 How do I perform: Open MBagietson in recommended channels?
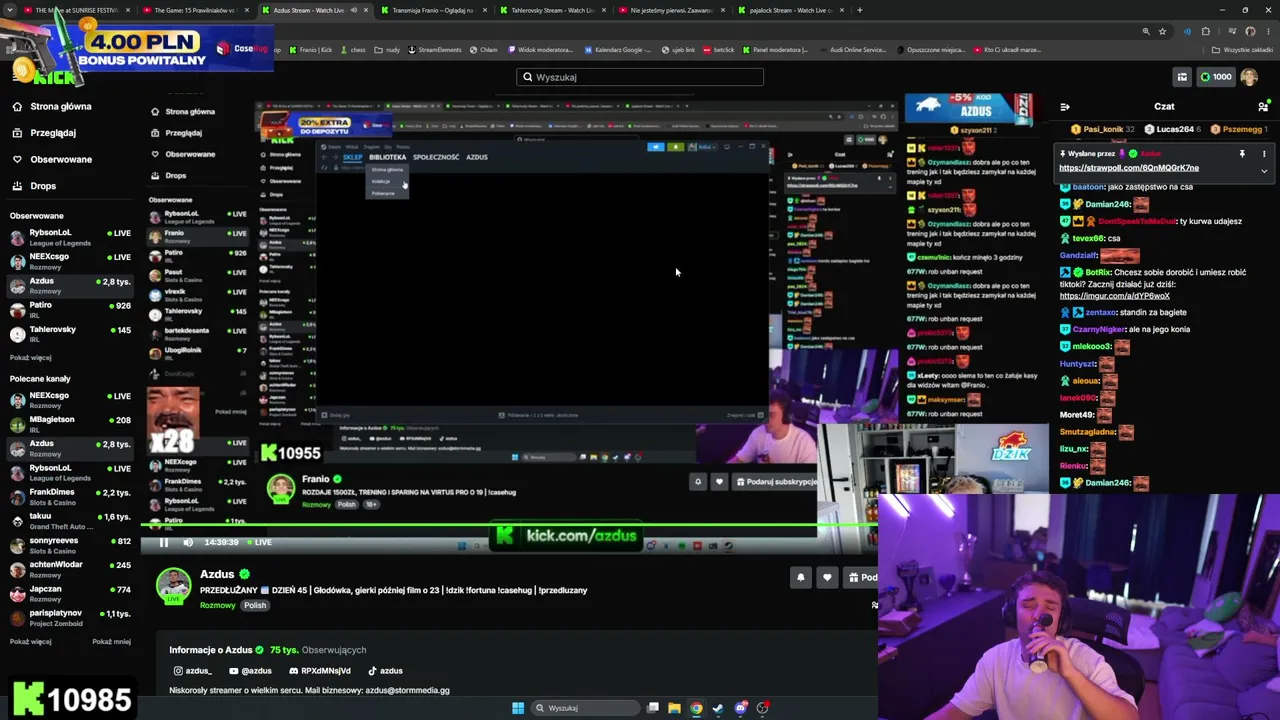pos(70,424)
